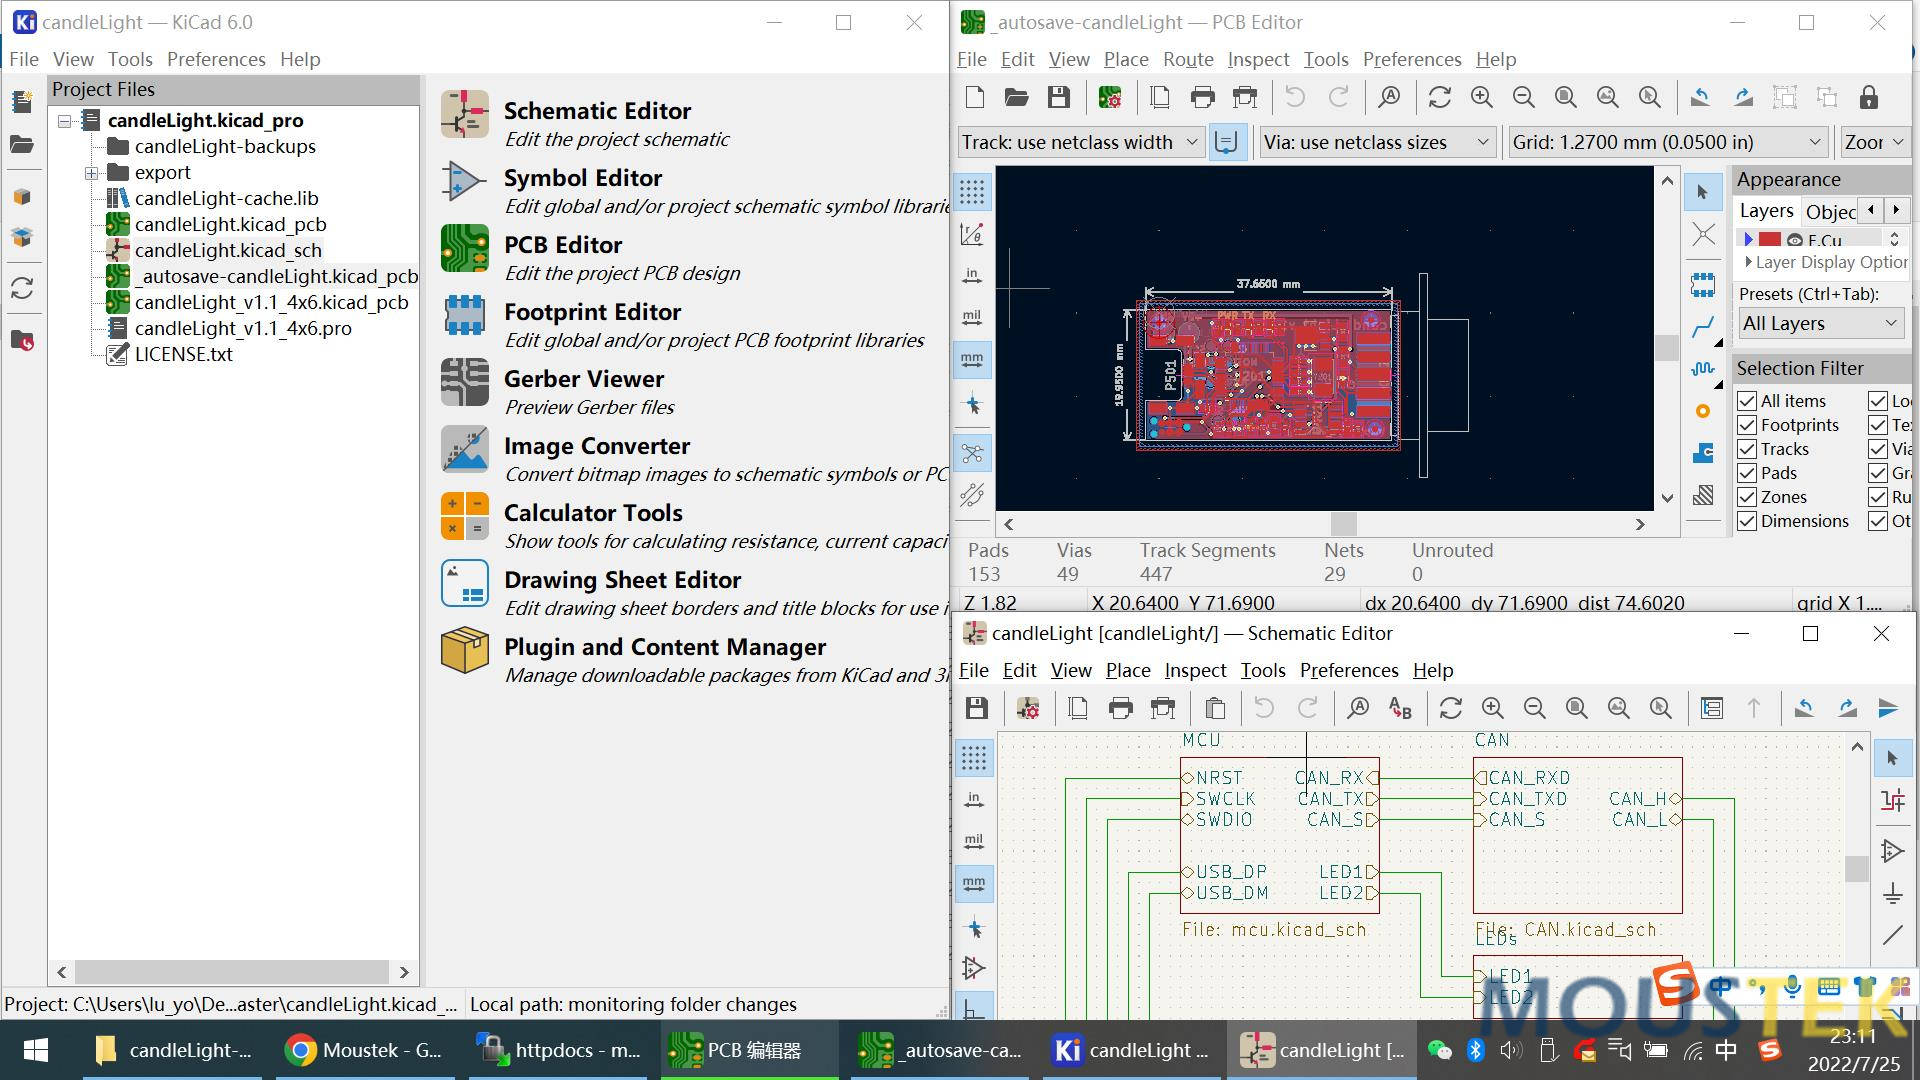Open Place menu in Schematic Editor

(1128, 670)
